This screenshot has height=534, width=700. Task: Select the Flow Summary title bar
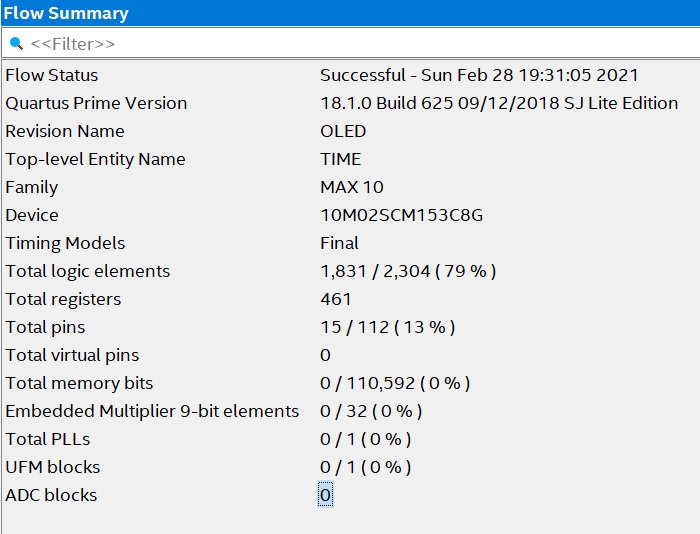[x=350, y=13]
